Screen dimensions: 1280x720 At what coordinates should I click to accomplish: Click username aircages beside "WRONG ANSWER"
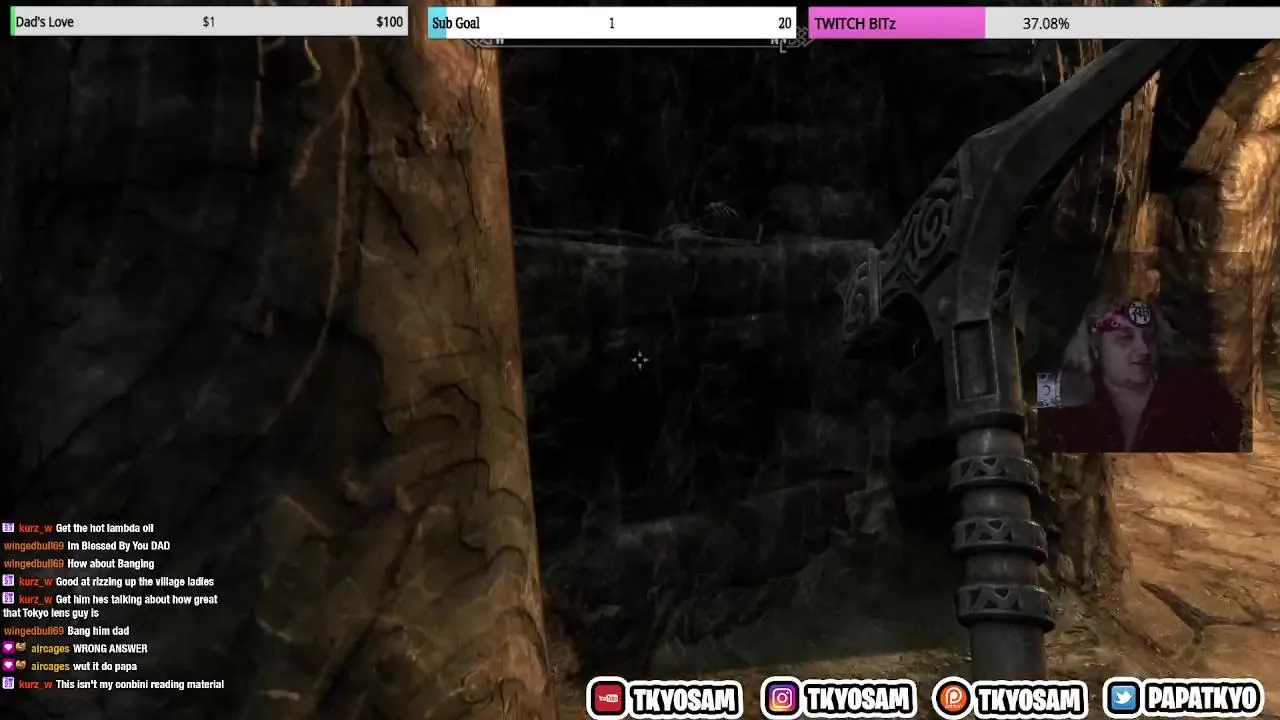(50, 648)
